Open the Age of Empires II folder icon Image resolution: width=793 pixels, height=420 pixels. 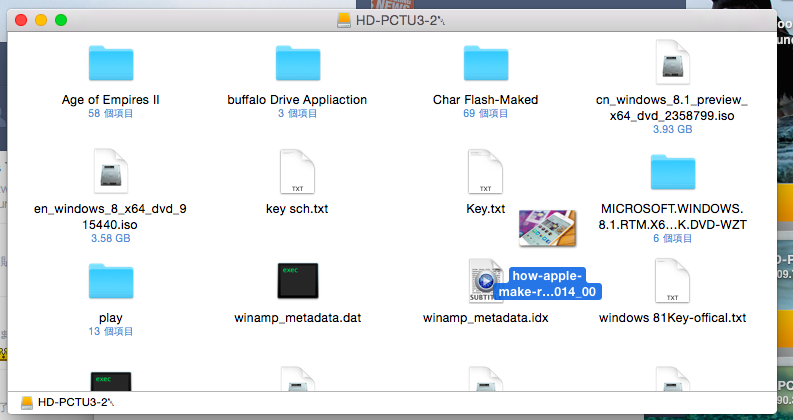tap(111, 63)
